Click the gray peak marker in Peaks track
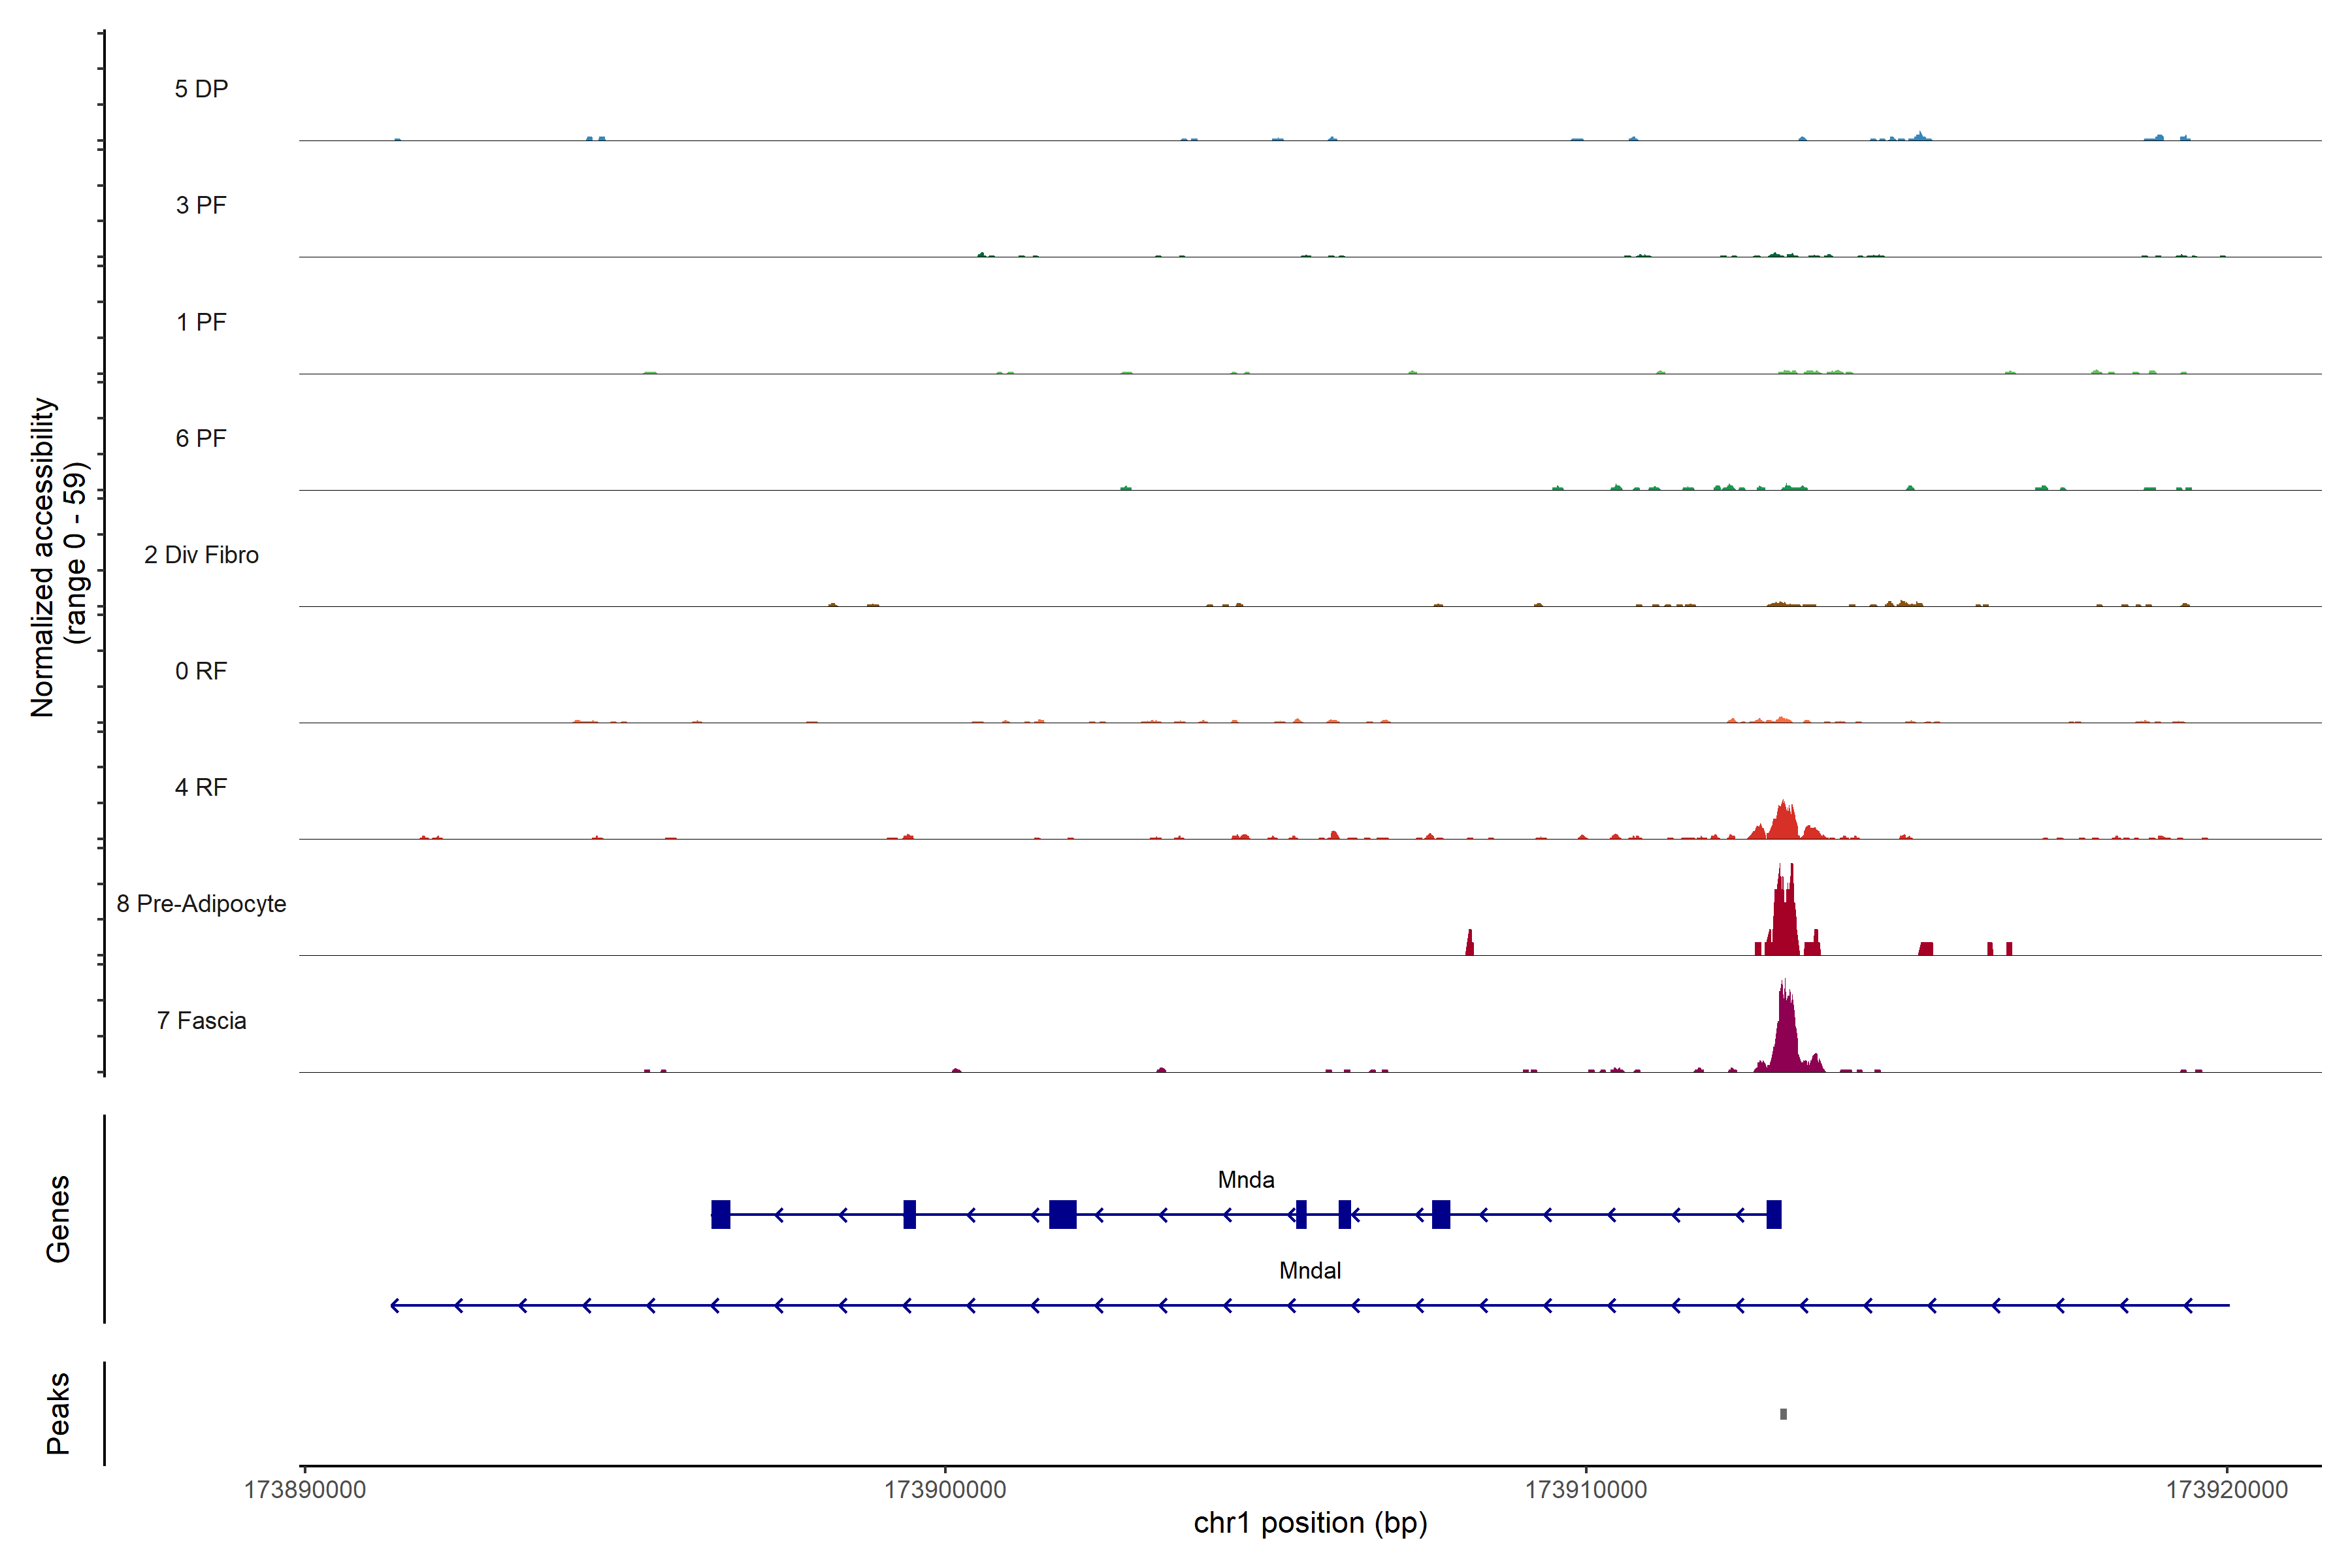Image resolution: width=2352 pixels, height=1568 pixels. point(1783,1414)
